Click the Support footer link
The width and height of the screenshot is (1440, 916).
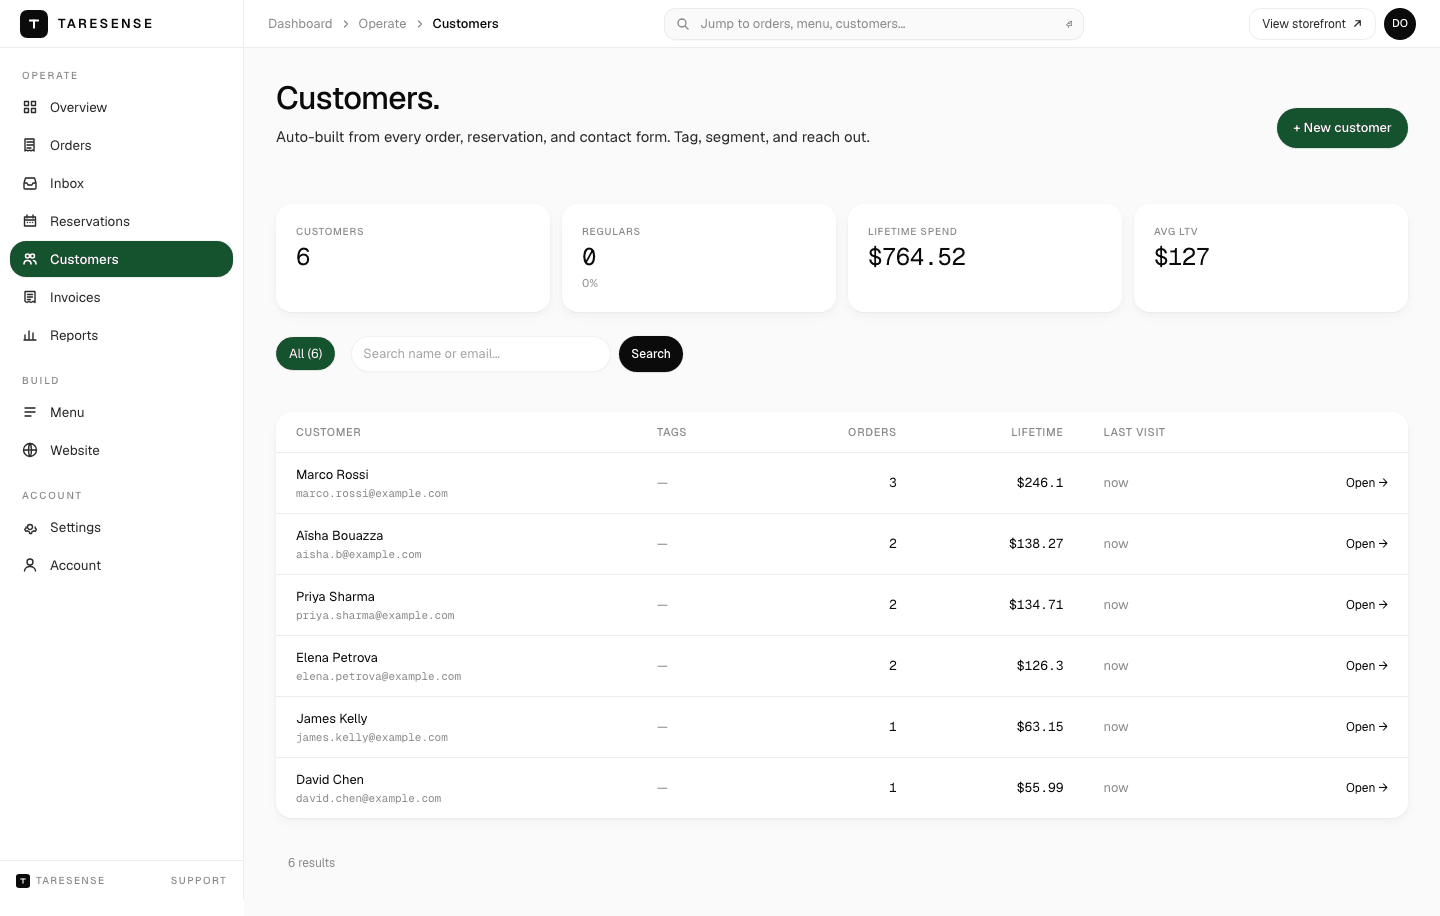[x=199, y=881]
